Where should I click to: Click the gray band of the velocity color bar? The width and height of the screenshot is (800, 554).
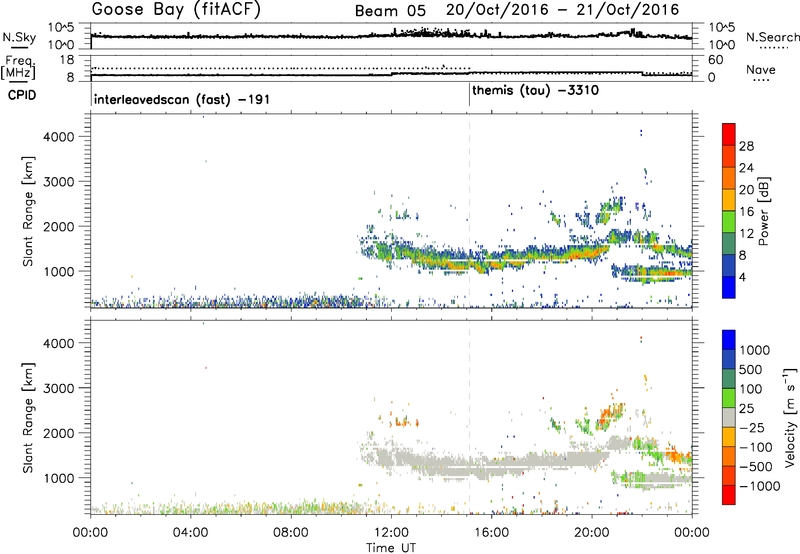[729, 418]
